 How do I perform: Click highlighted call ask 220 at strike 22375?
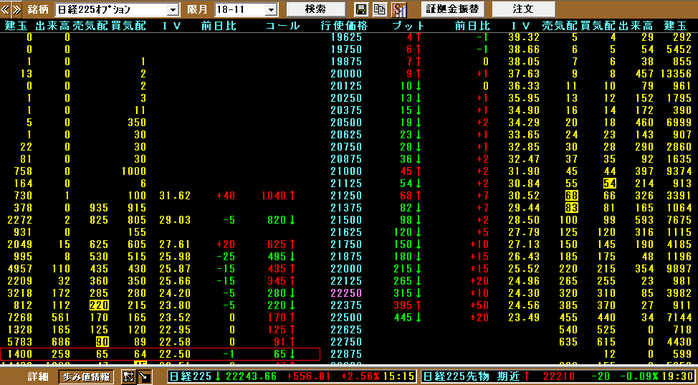[99, 305]
